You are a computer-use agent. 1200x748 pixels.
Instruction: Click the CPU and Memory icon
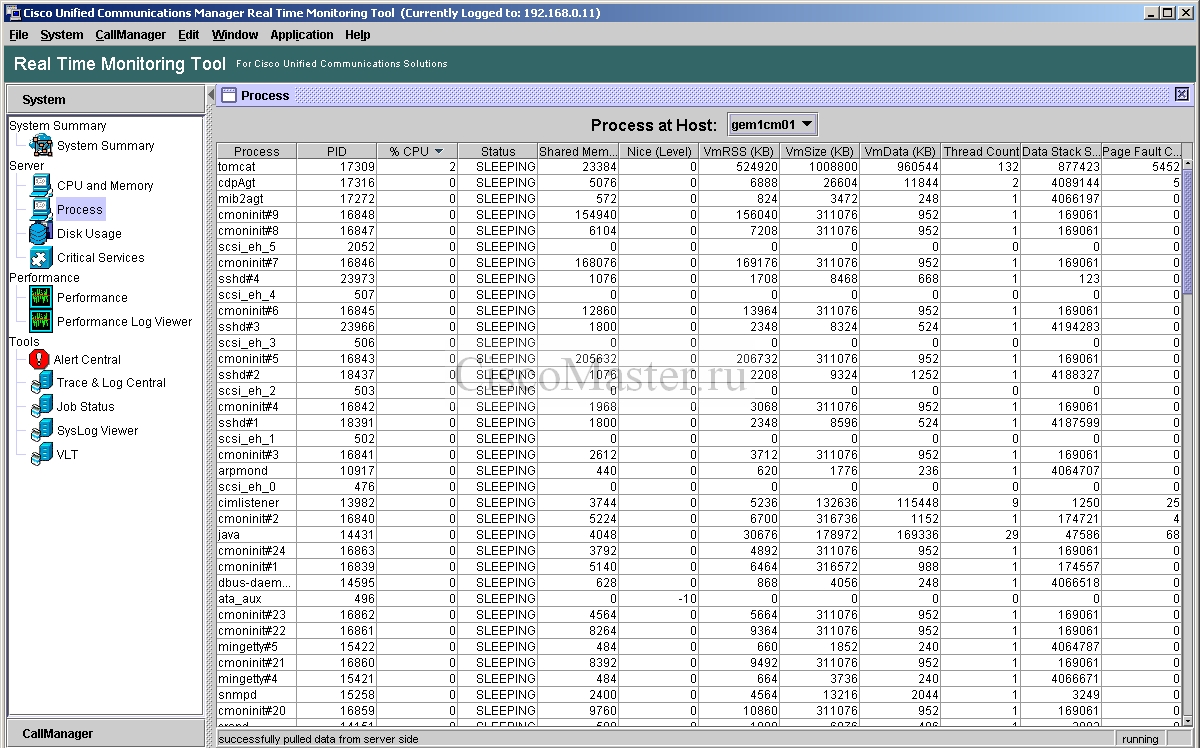[41, 185]
